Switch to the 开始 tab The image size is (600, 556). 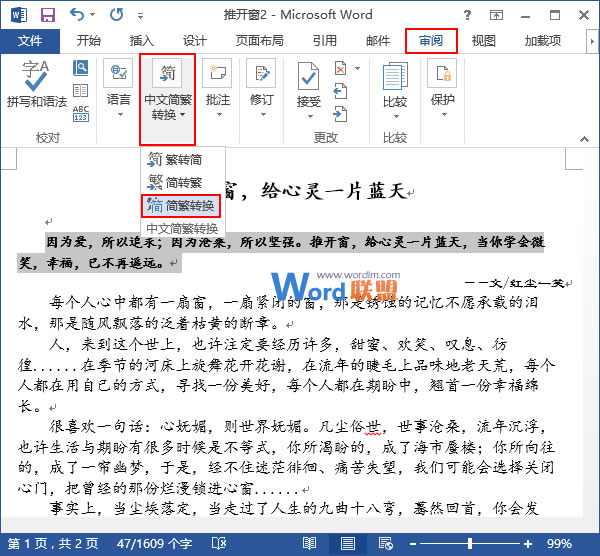coord(88,41)
